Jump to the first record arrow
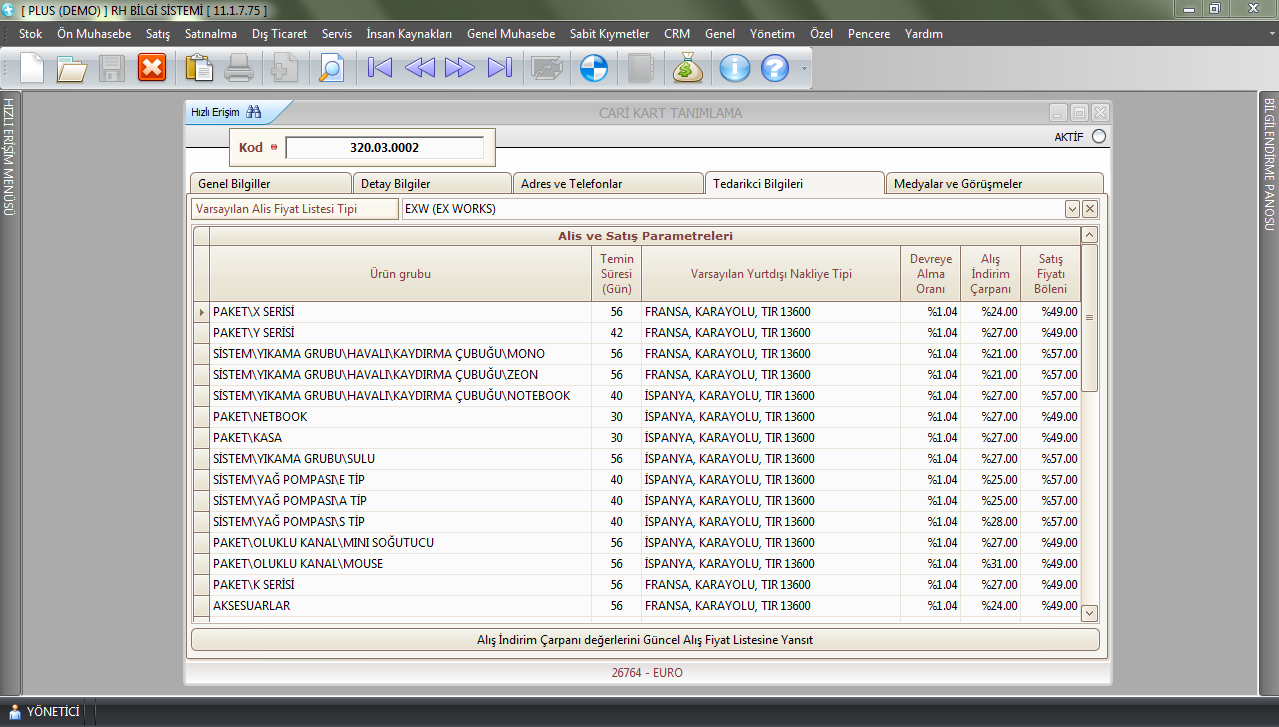Viewport: 1279px width, 727px height. click(380, 68)
